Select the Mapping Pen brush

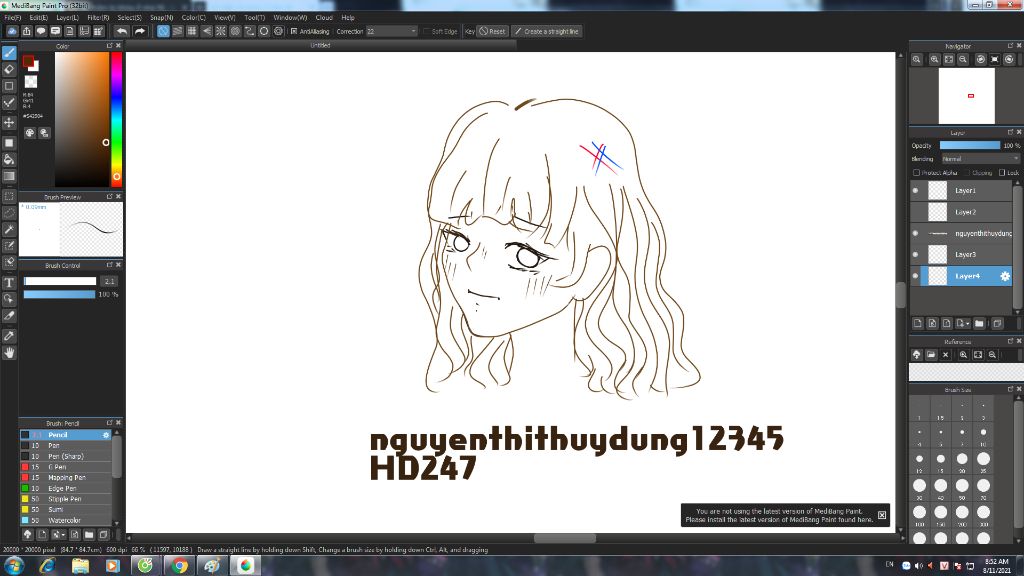pos(65,477)
